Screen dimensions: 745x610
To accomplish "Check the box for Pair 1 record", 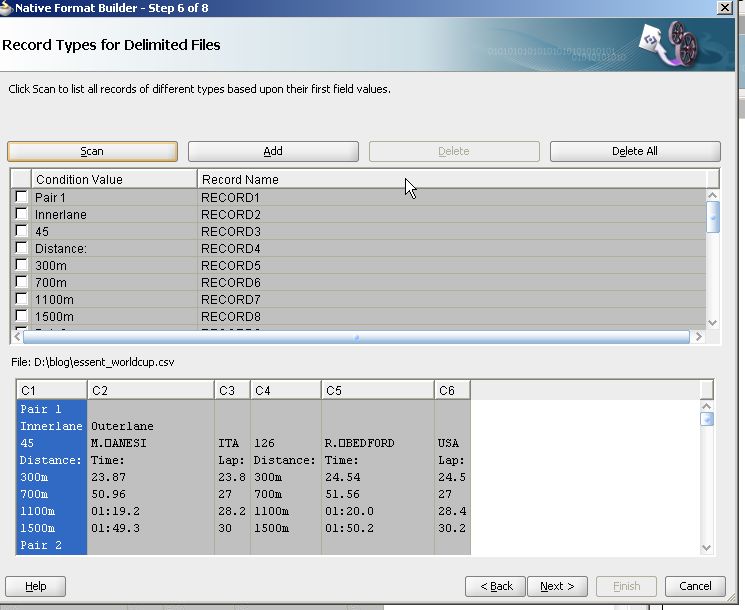I will [x=21, y=197].
